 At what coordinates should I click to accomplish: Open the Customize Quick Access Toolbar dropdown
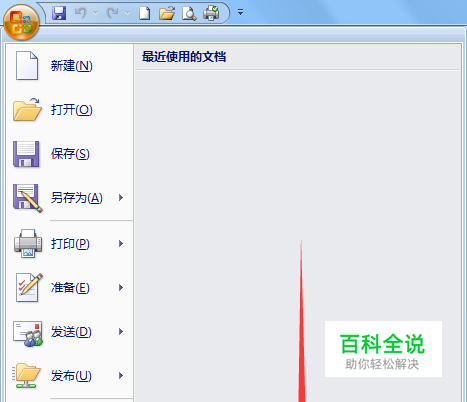[240, 13]
